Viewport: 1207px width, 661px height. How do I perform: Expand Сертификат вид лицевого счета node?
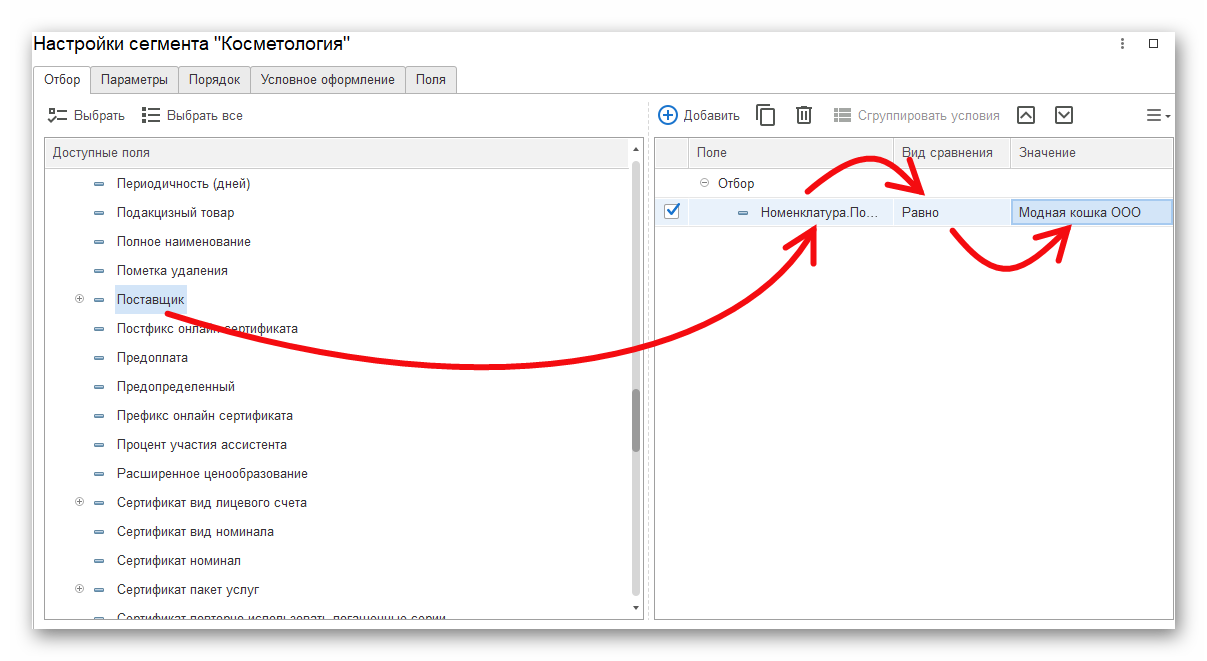79,502
